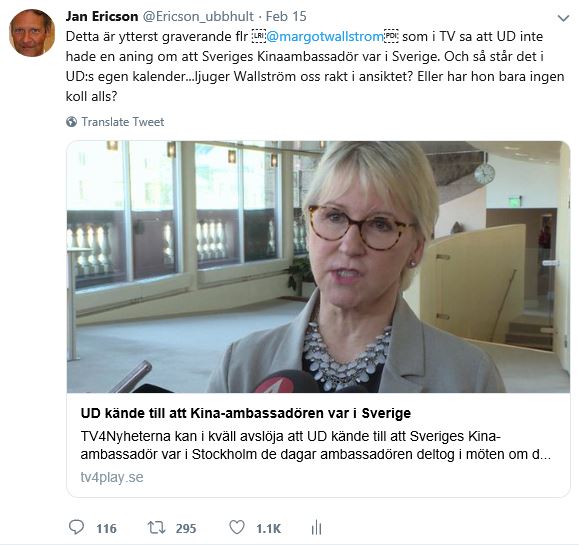Open the @Ericson_ubbhult handle link

tap(198, 16)
